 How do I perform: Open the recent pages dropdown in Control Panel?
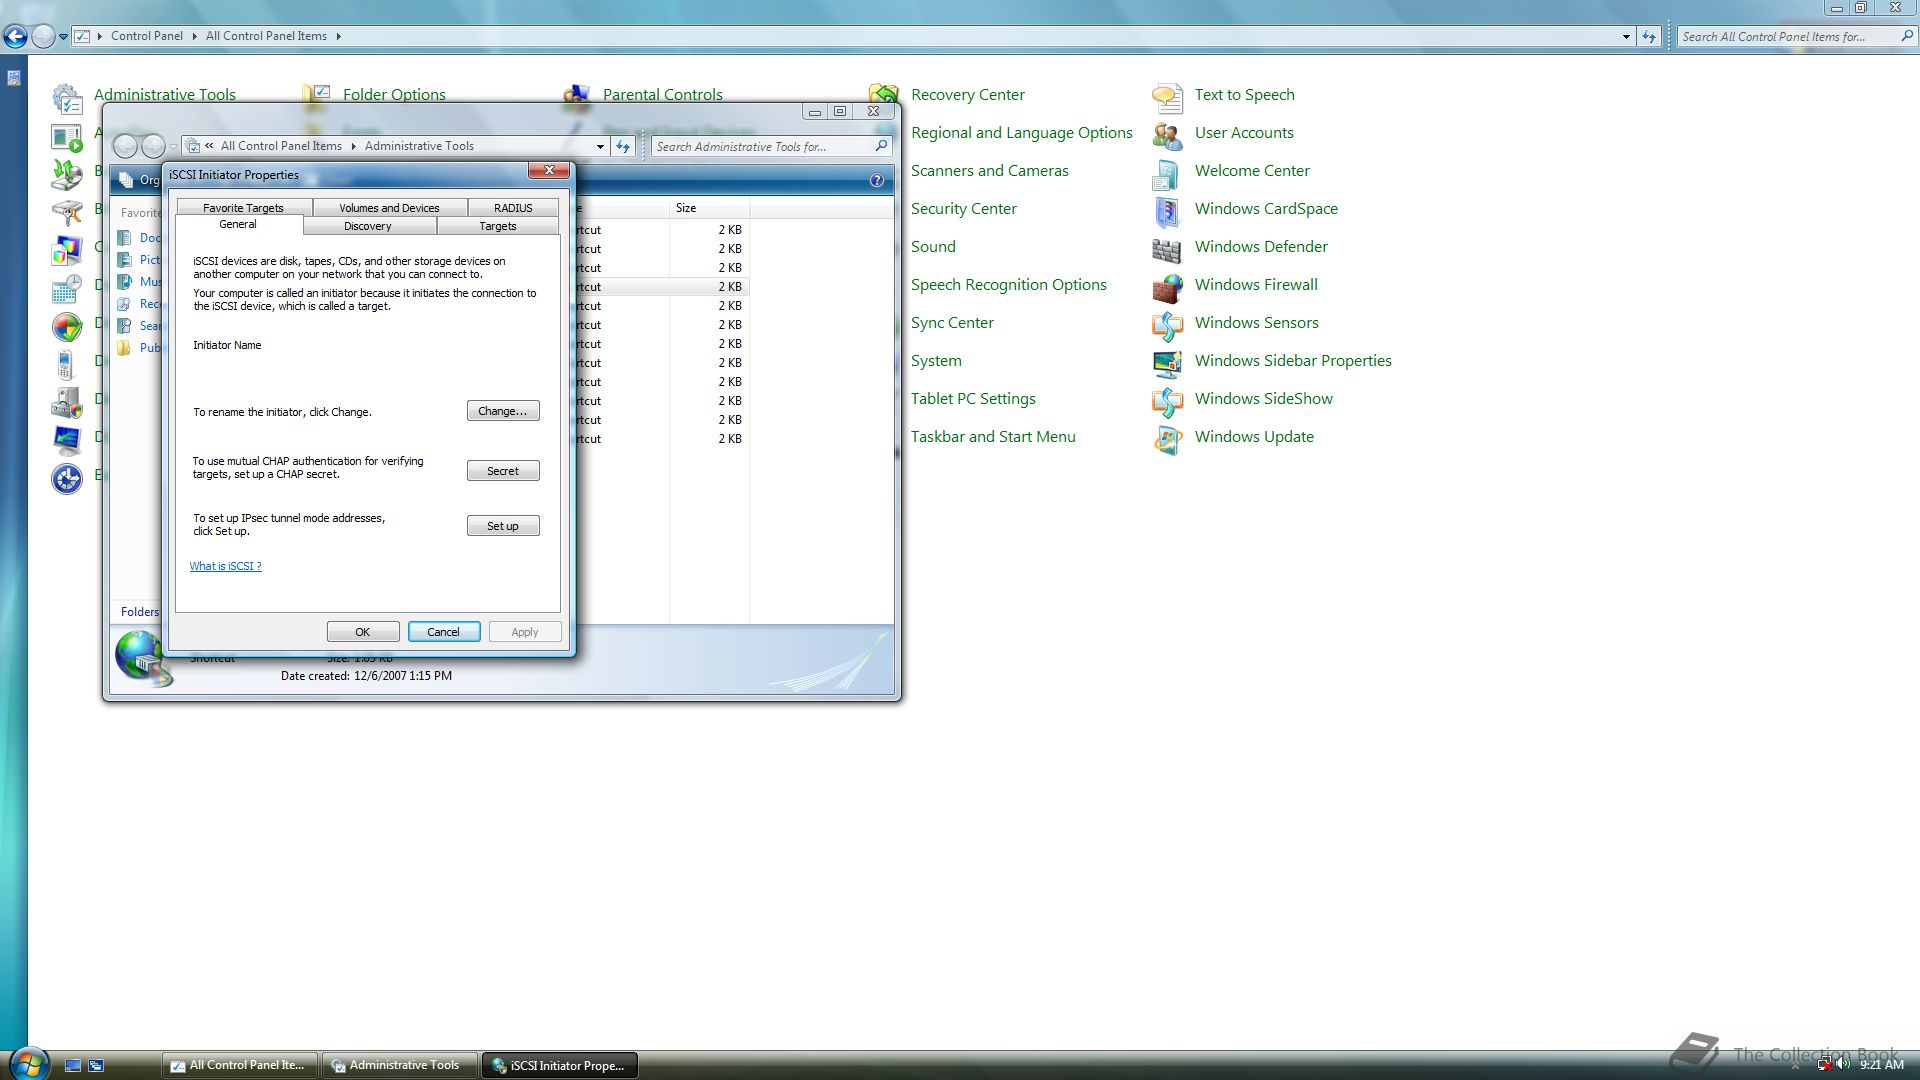(x=63, y=37)
